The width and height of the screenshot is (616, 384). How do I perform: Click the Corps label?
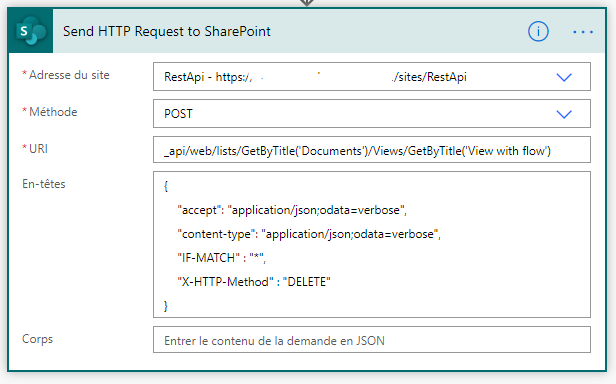click(x=37, y=339)
